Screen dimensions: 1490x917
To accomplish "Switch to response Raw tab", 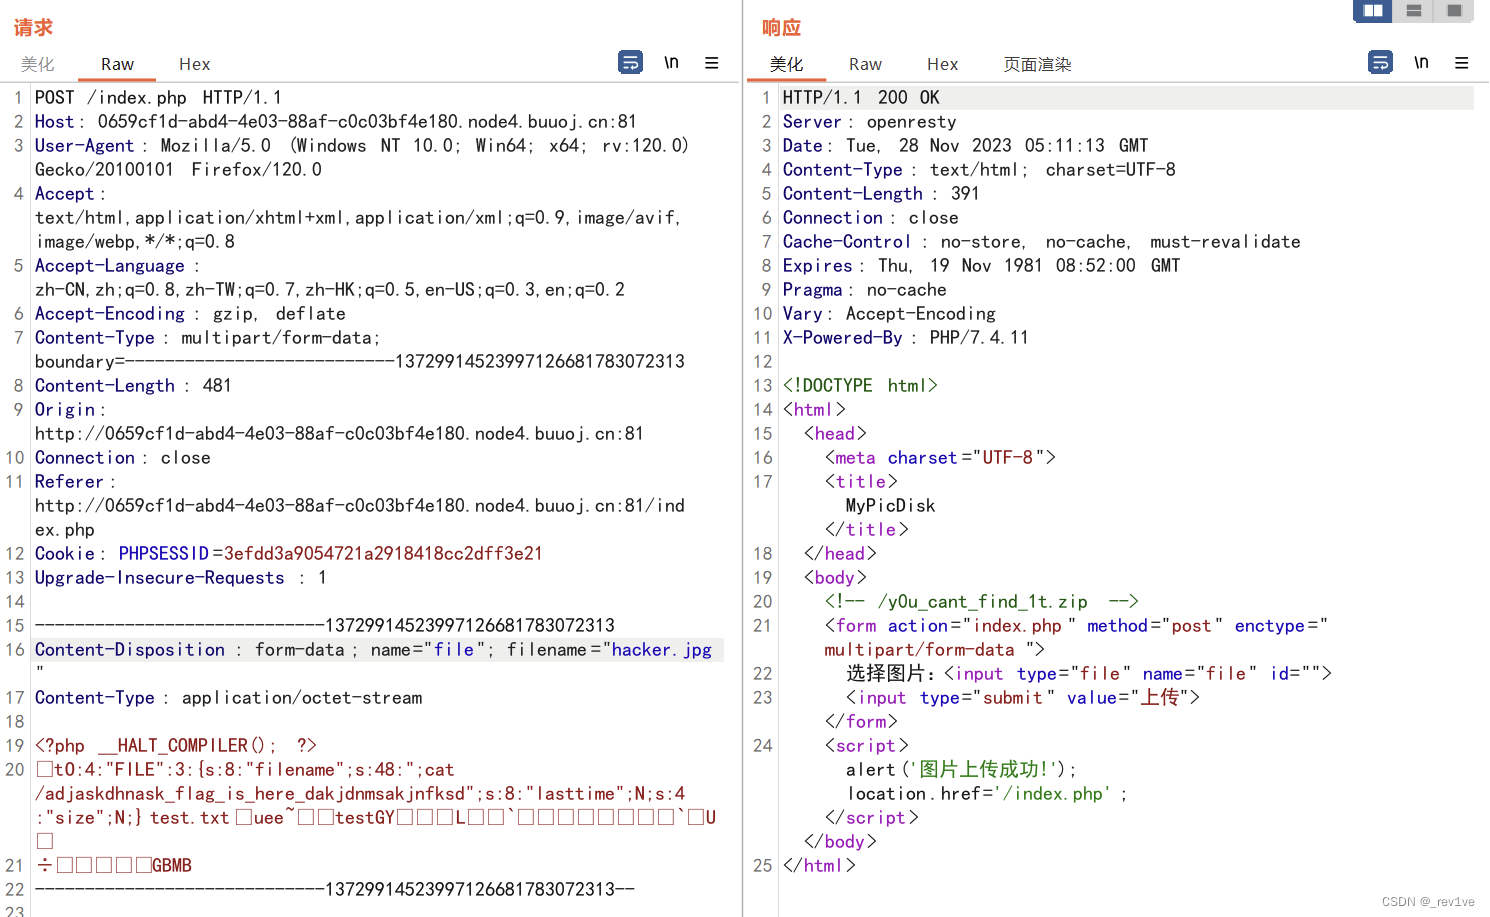I will pos(865,64).
